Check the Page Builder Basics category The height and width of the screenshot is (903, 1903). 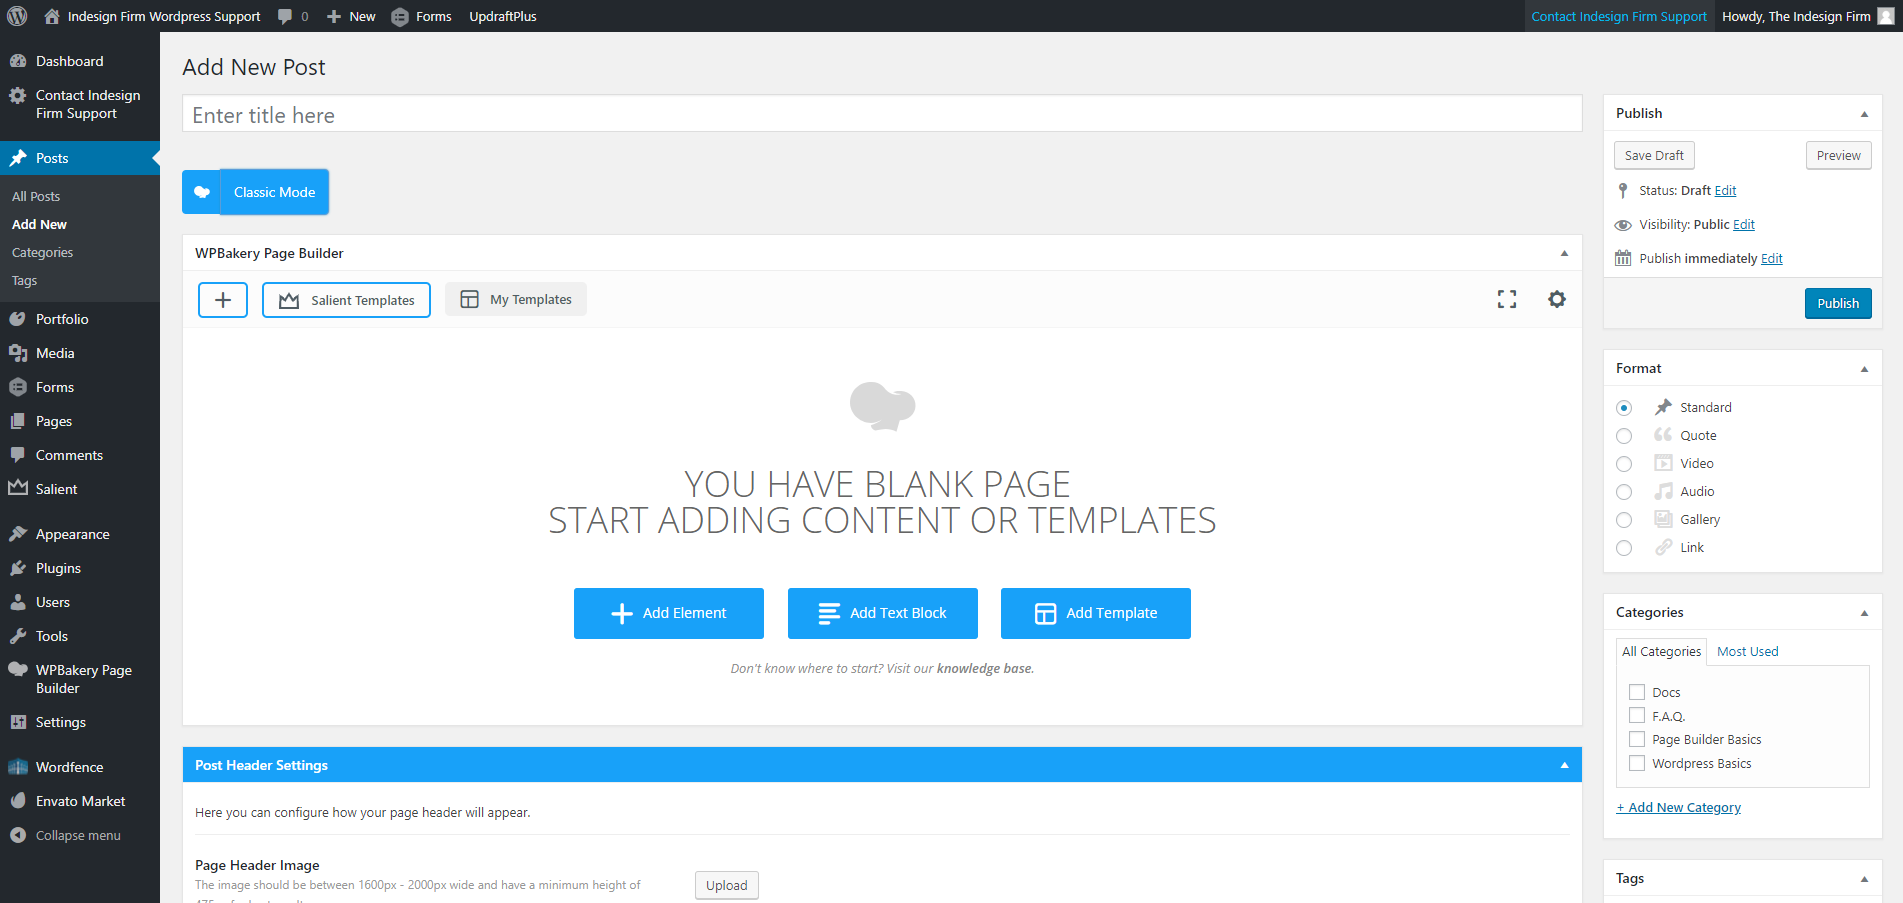[1637, 739]
